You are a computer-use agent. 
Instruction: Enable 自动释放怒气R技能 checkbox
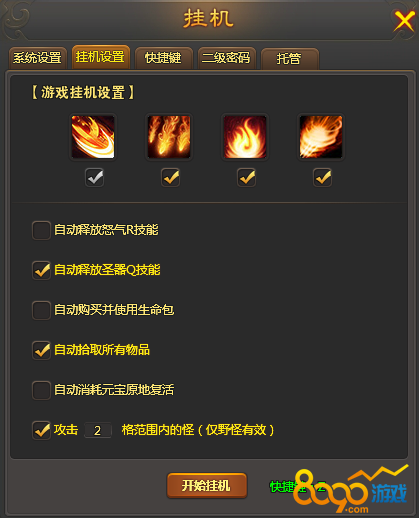pos(41,230)
